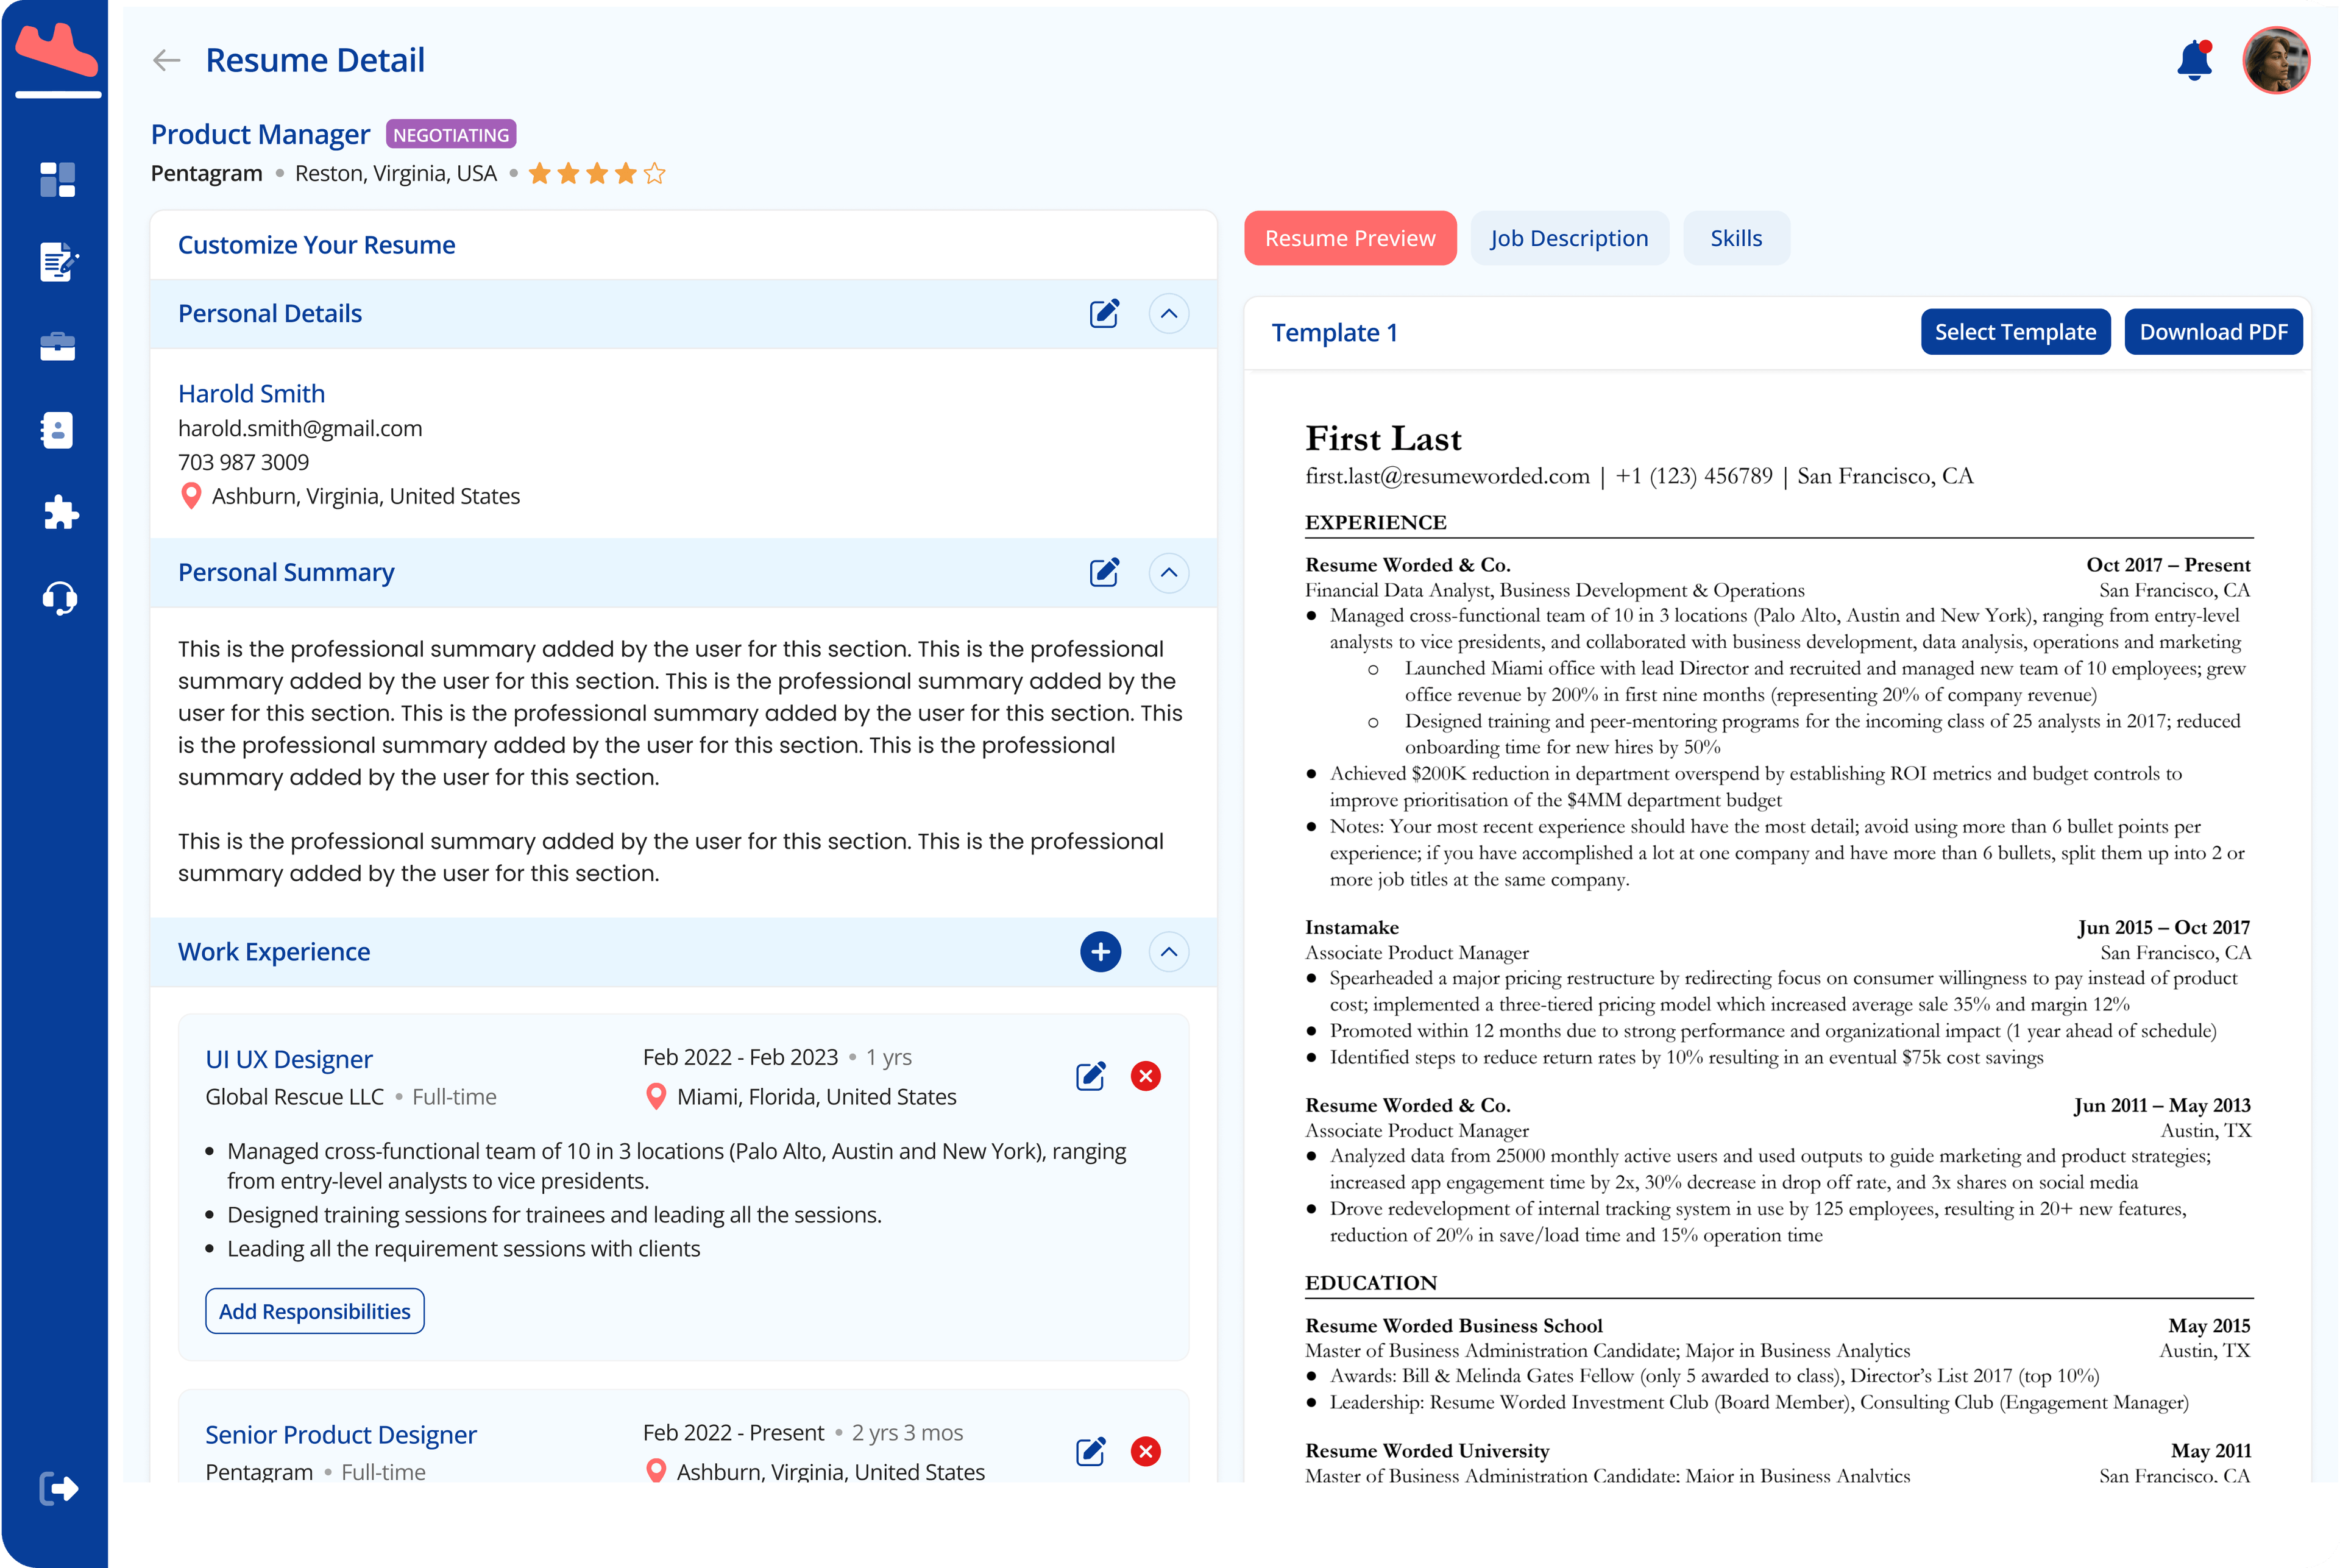The image size is (2340, 1568).
Task: Edit the Personal Details section
Action: tap(1104, 314)
